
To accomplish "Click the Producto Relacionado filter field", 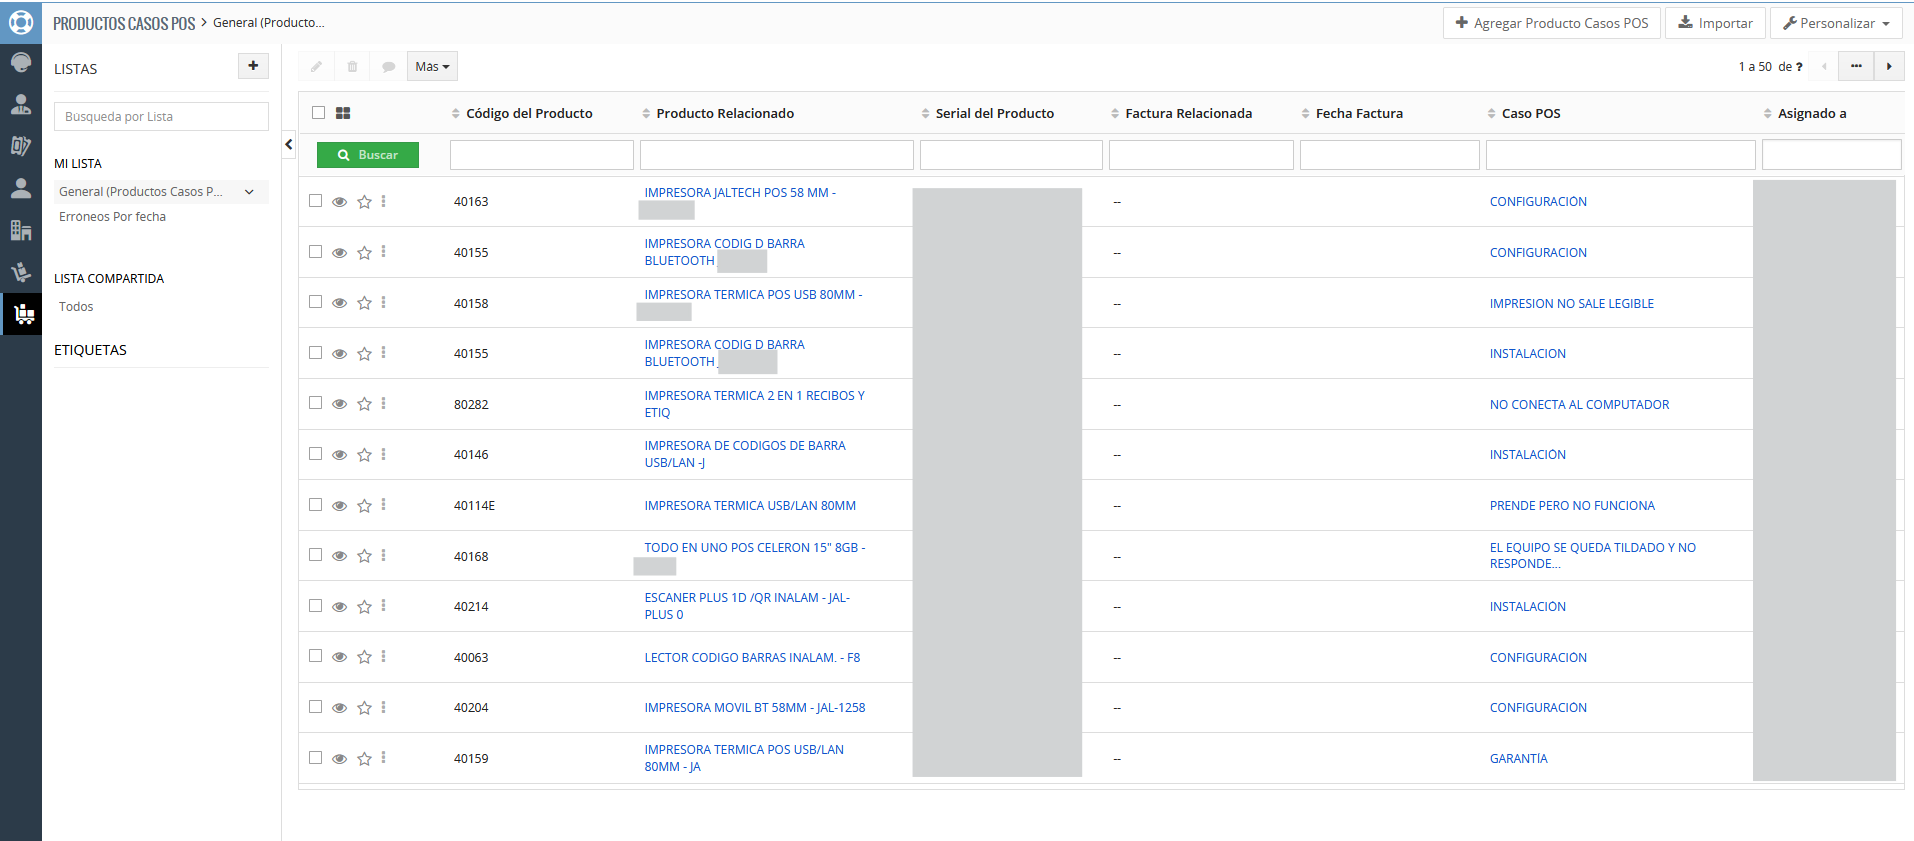I will pyautogui.click(x=777, y=155).
